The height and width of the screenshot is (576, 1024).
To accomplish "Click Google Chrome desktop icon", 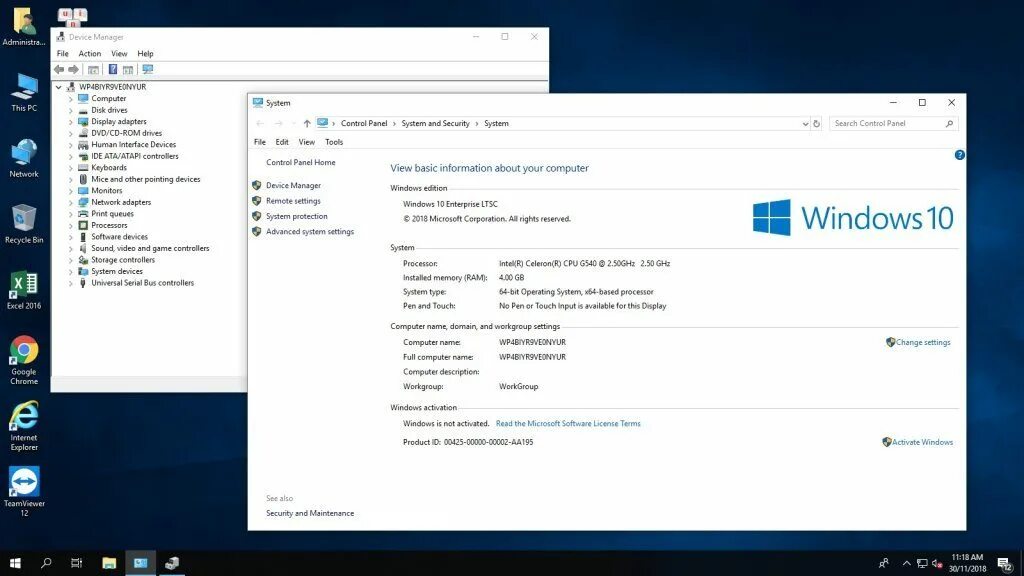I will point(24,360).
